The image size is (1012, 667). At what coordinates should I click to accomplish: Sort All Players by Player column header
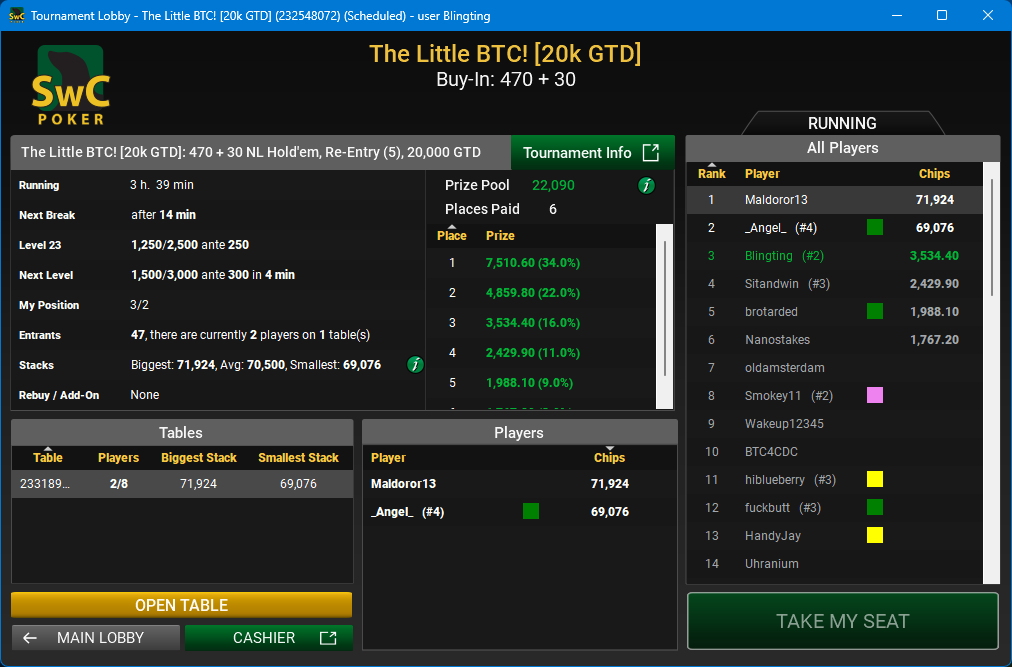tap(762, 174)
